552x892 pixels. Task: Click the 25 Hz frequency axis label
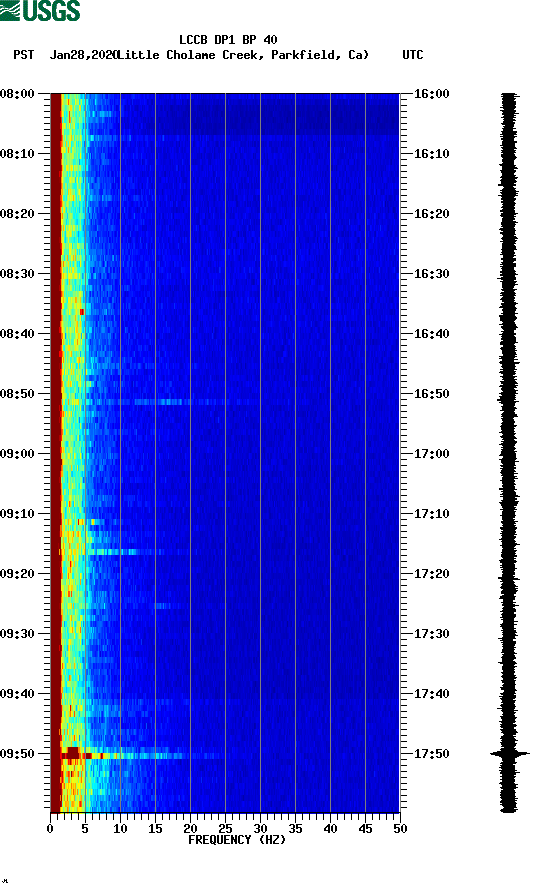225,829
